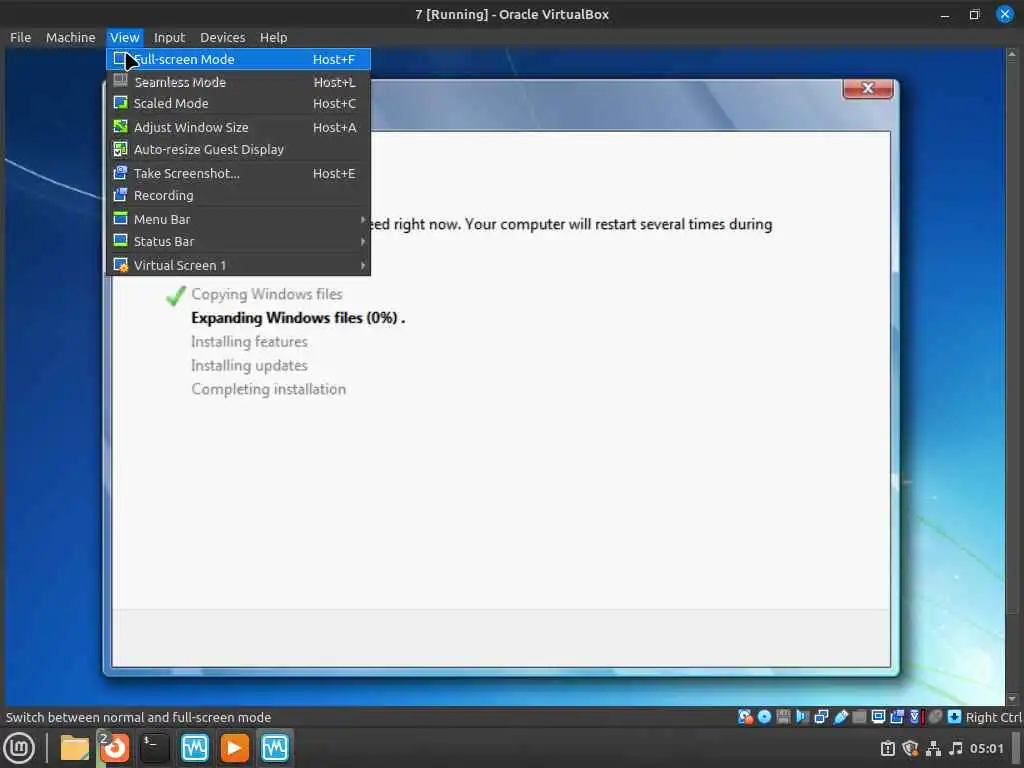Open the notifications tray icon

pos(888,748)
